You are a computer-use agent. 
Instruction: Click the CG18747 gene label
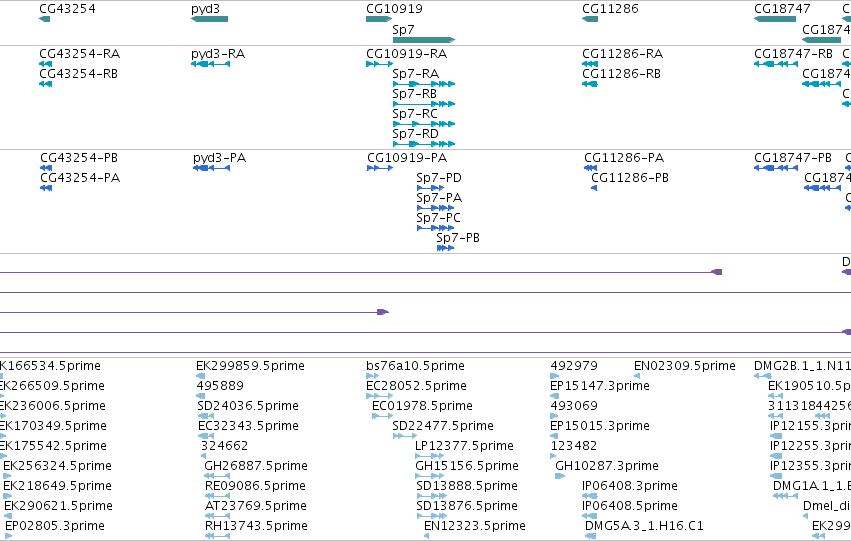(x=782, y=9)
